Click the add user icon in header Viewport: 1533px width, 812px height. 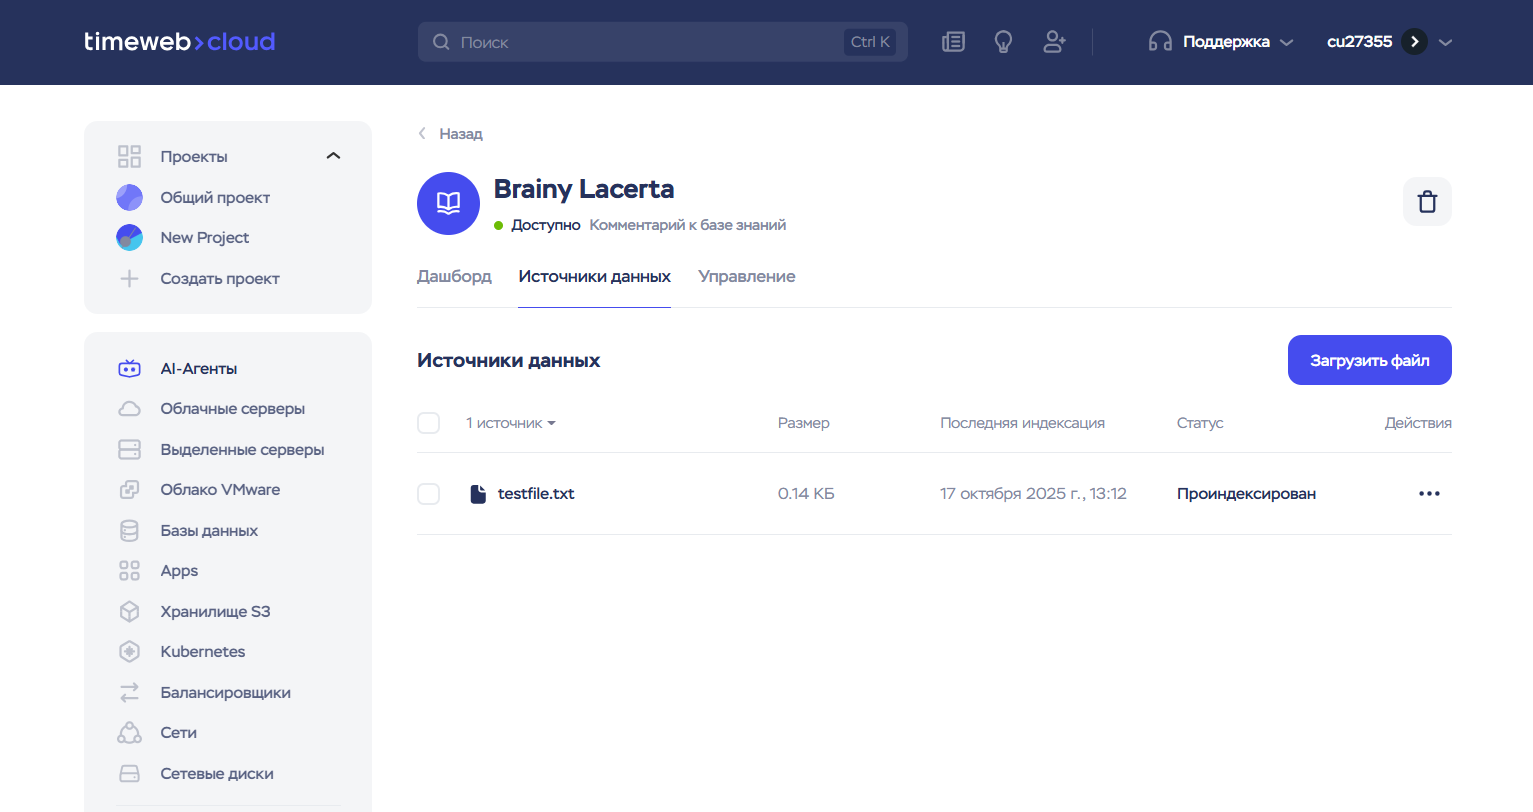click(x=1054, y=42)
